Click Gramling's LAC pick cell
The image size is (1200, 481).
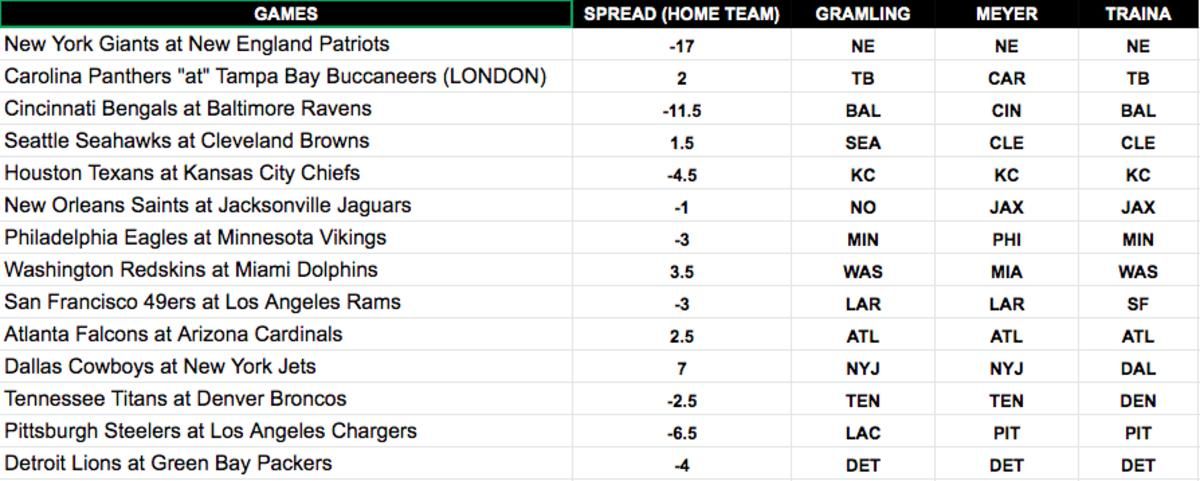863,432
